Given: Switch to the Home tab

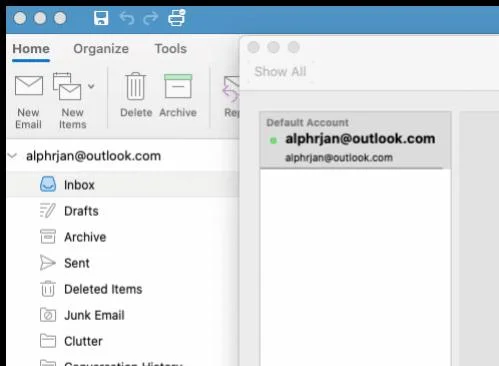Looking at the screenshot, I should pyautogui.click(x=31, y=49).
